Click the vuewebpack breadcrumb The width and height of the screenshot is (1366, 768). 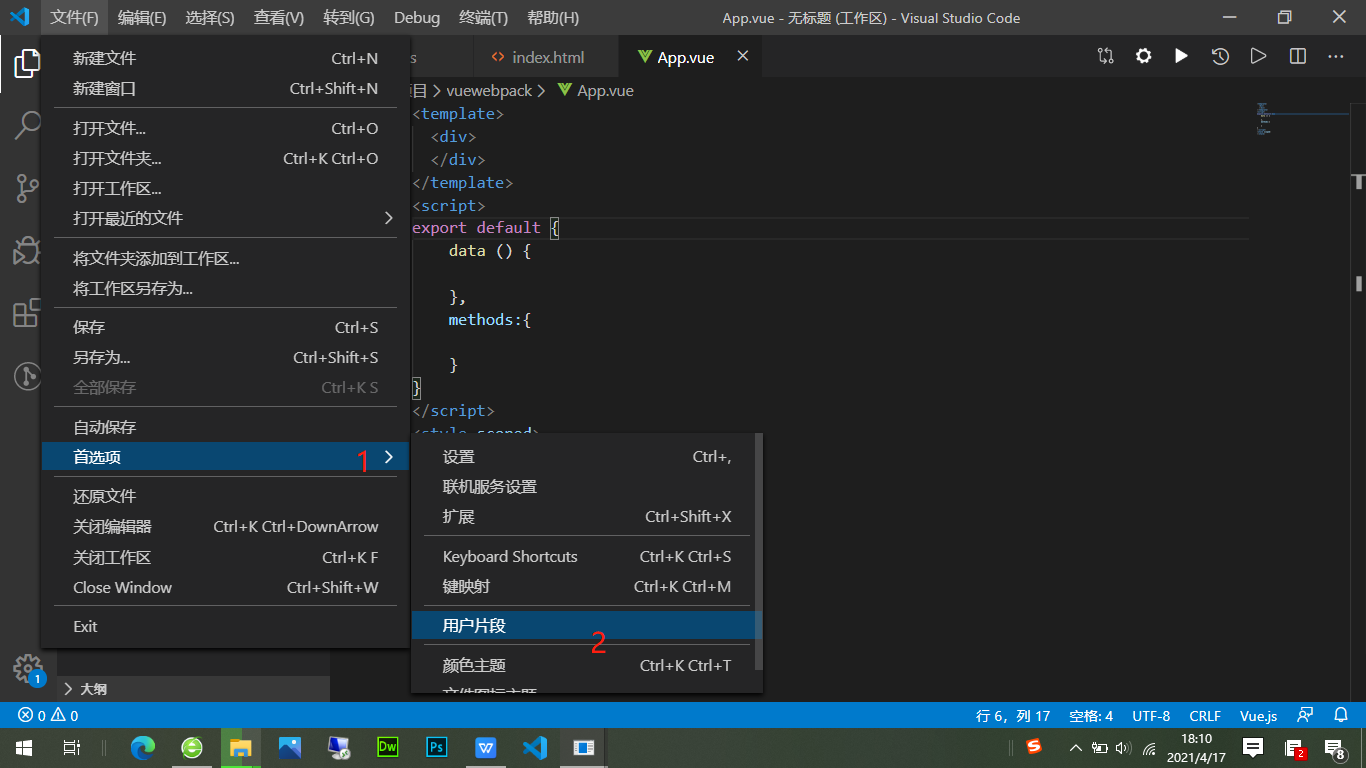pyautogui.click(x=489, y=90)
